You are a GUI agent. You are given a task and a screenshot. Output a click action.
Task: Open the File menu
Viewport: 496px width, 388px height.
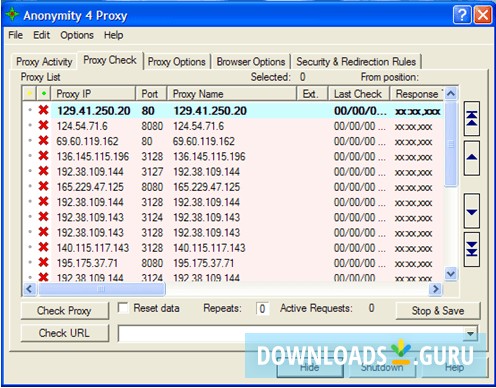pos(15,35)
